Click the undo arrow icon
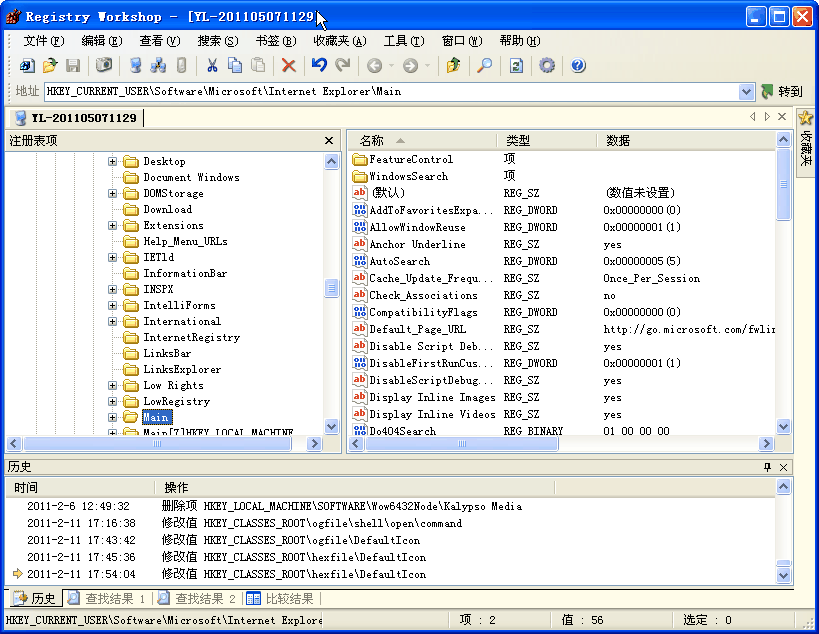Screen dimensions: 819x634 (319, 66)
